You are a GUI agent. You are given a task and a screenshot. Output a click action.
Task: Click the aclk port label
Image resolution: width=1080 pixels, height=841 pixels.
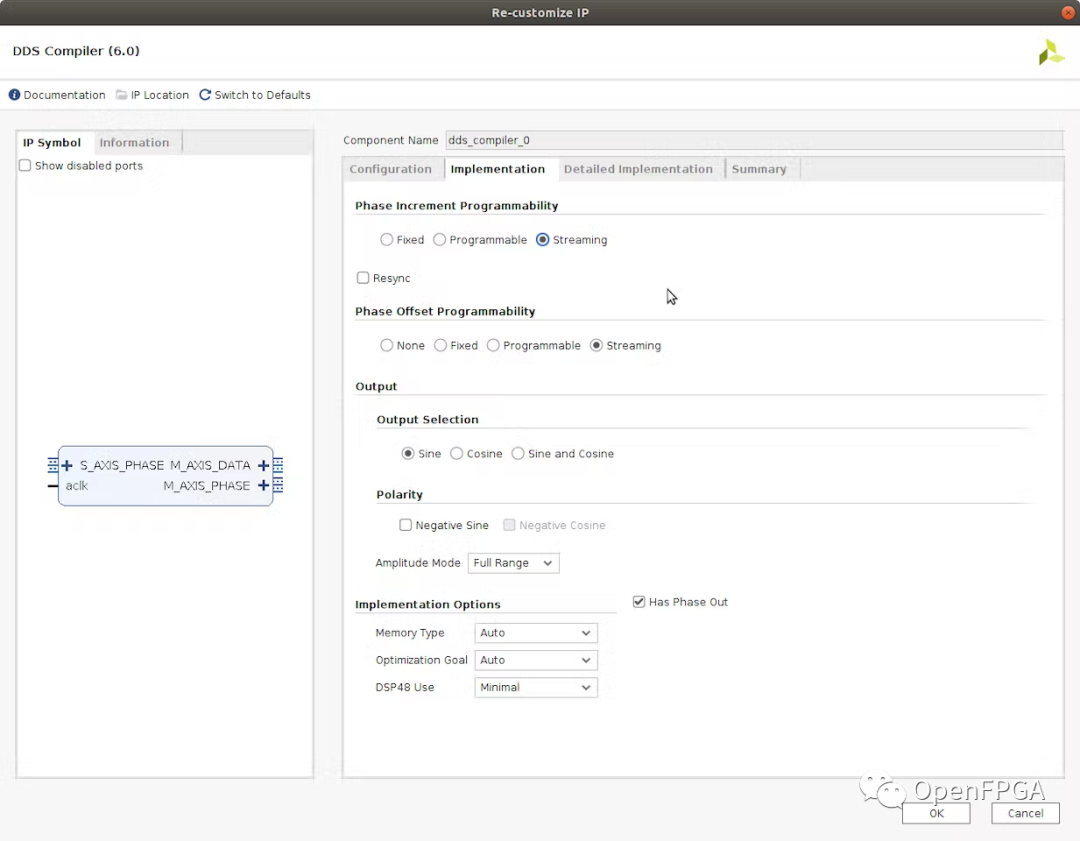click(x=76, y=486)
